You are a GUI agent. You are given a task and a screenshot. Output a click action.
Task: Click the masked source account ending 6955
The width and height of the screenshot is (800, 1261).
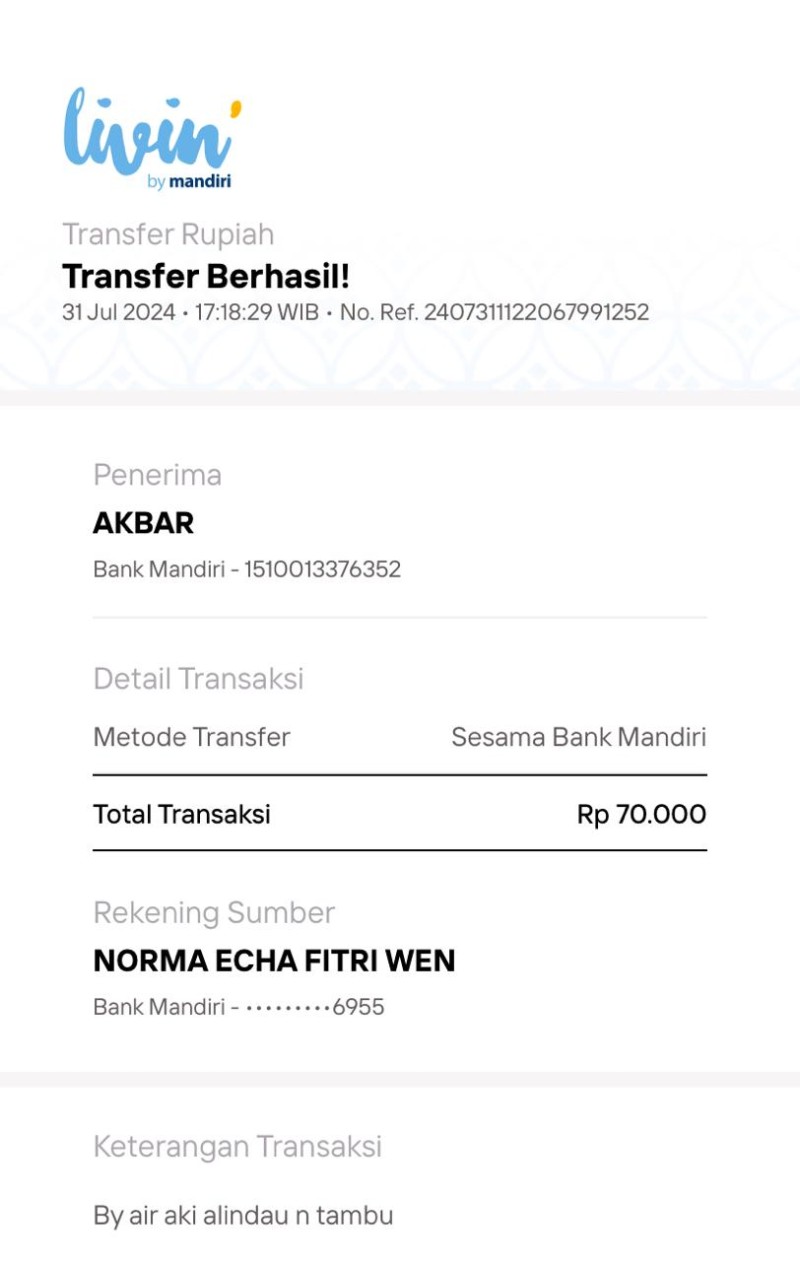click(314, 1007)
